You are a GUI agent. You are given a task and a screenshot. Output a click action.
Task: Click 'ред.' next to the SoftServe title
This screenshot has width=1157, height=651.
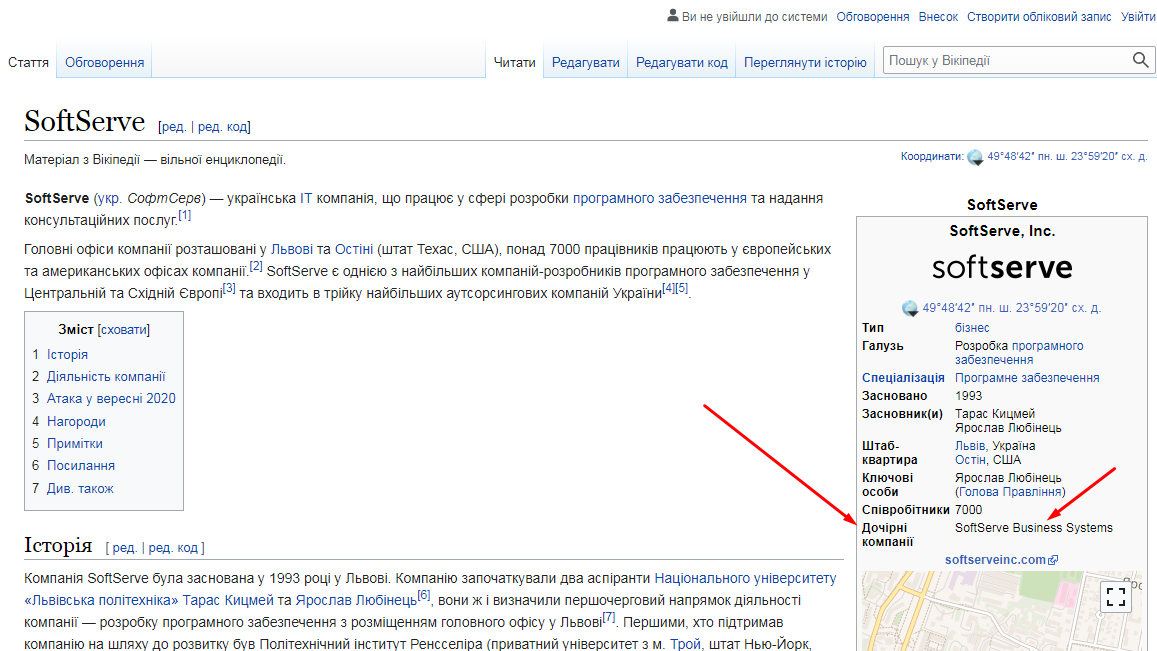173,127
